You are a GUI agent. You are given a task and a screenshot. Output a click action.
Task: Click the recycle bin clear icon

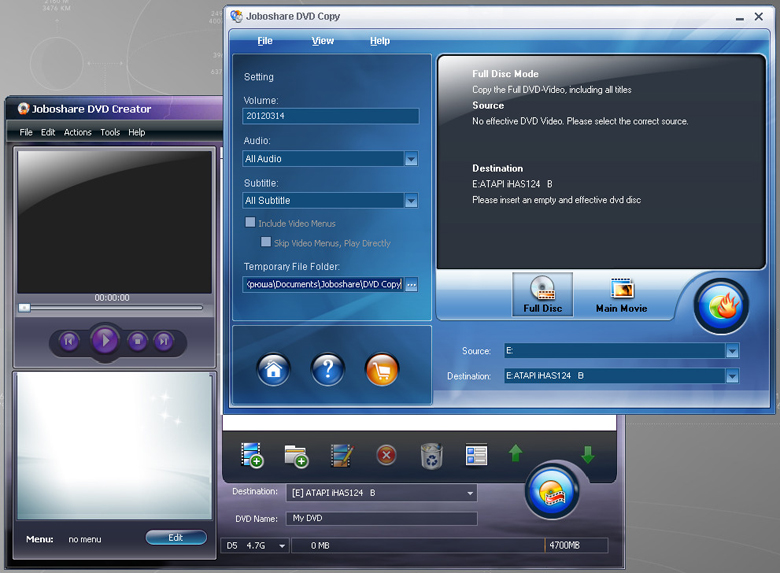coord(431,456)
